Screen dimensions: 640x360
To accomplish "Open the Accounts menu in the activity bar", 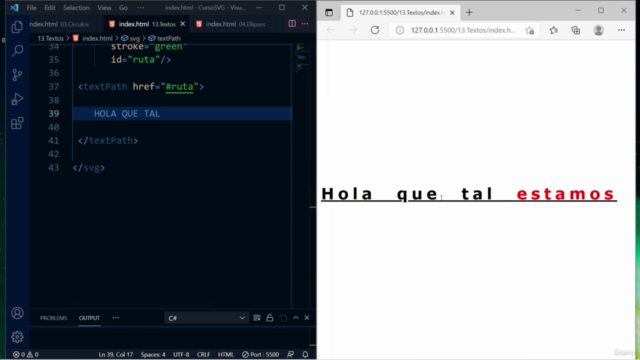I will [17, 313].
